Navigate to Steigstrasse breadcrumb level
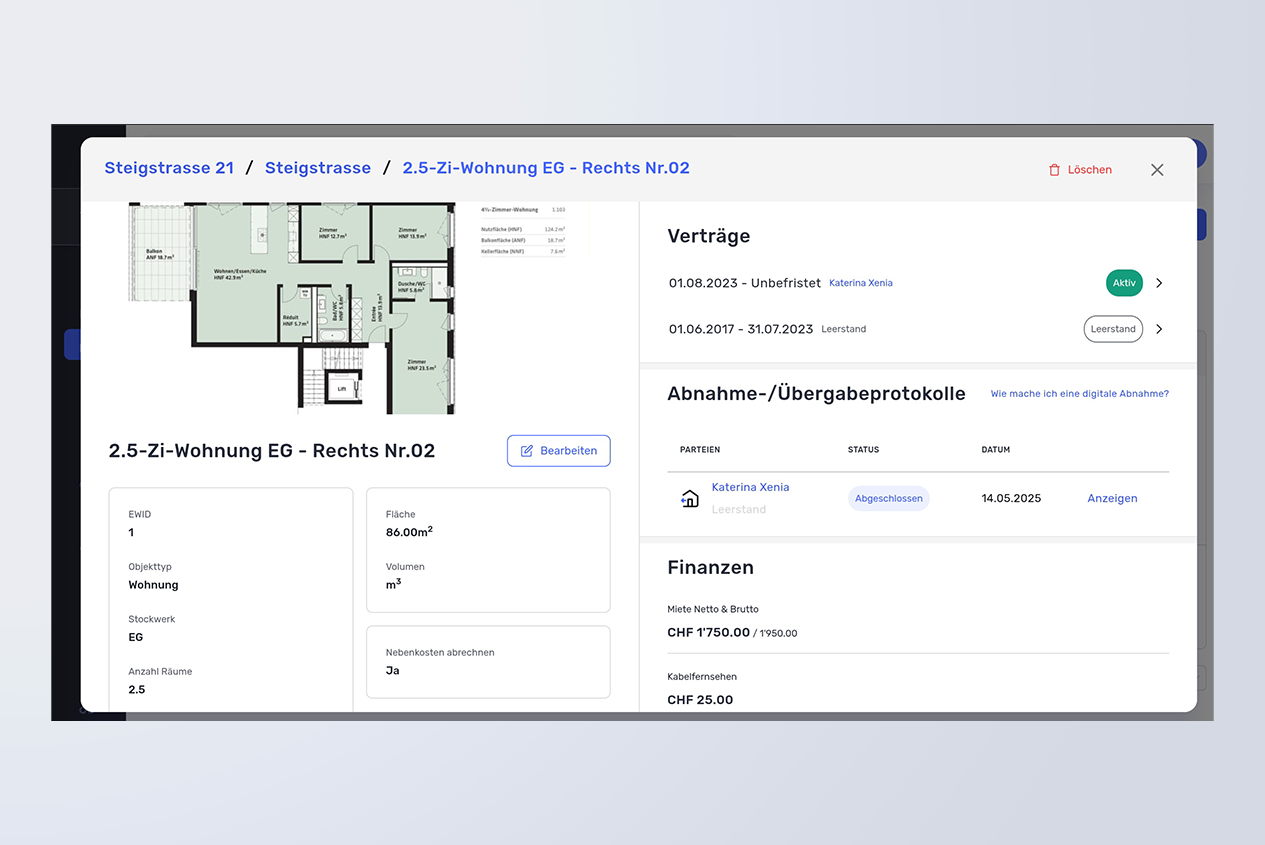 tap(318, 168)
